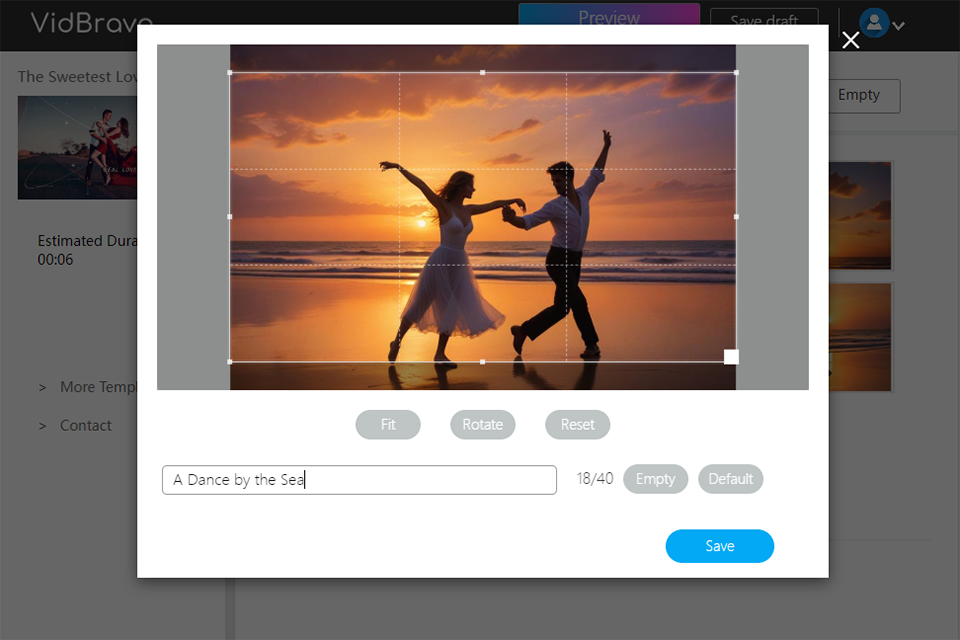Click the top-middle crop edge handle
The height and width of the screenshot is (640, 960).
point(482,73)
